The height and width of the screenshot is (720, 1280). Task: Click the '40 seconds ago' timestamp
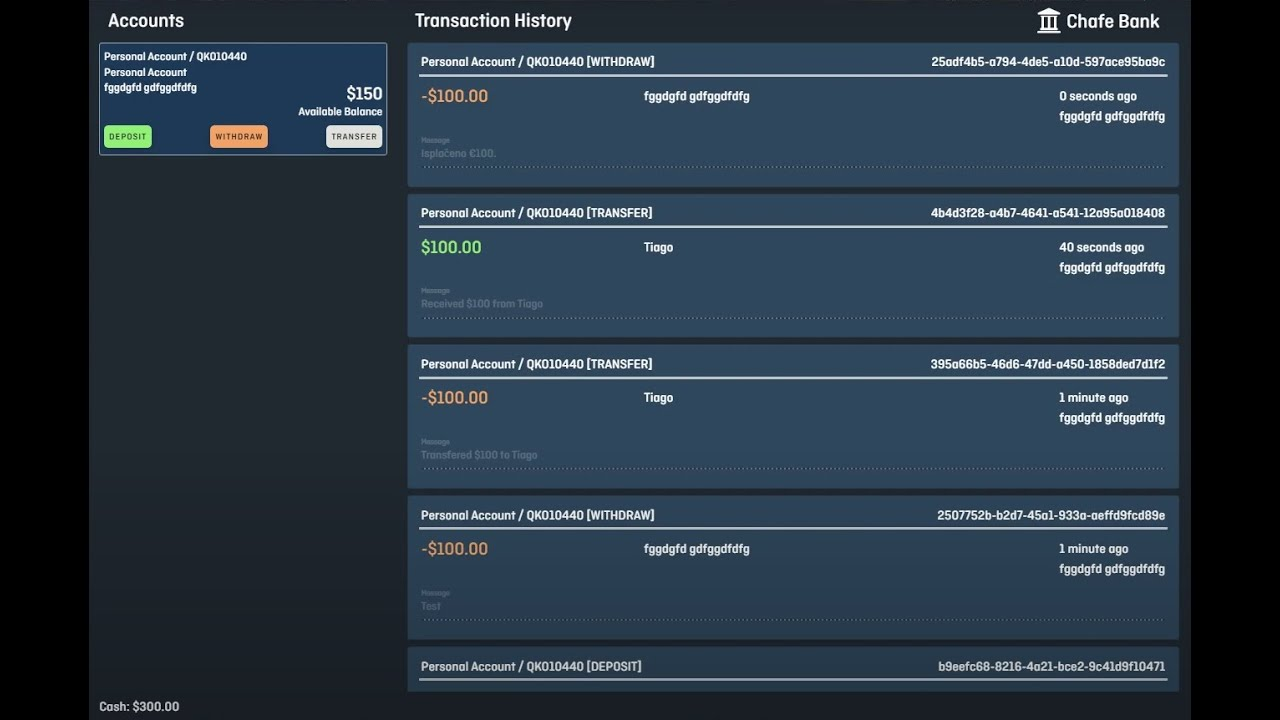[1102, 248]
